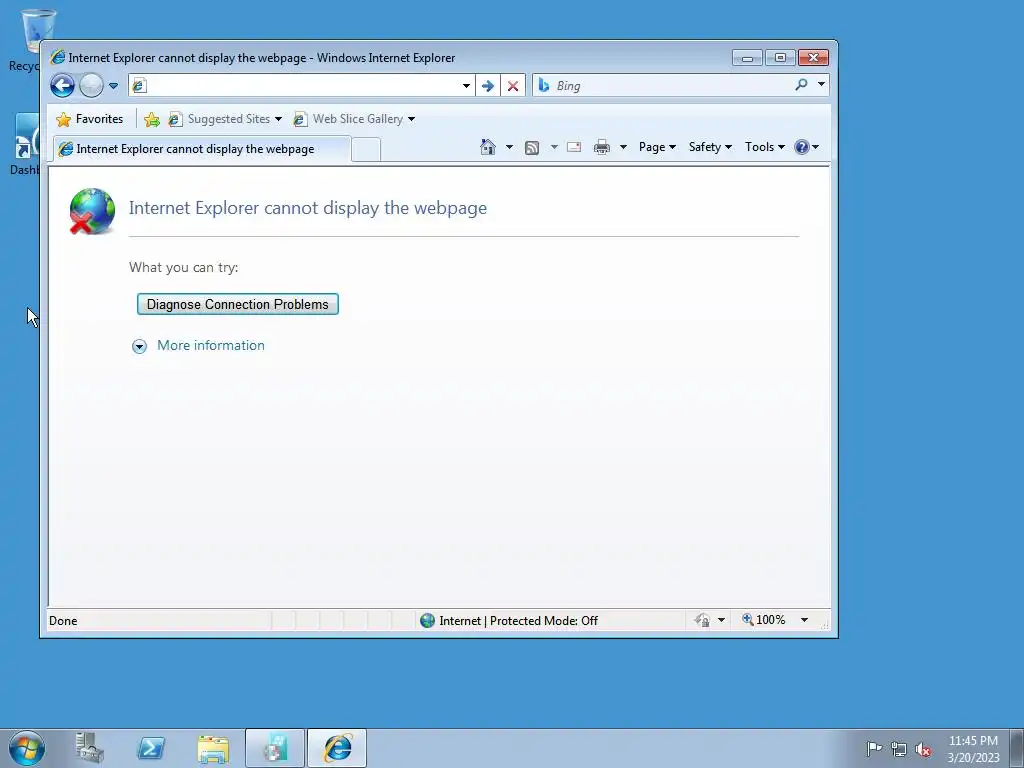Open a new blank tab
This screenshot has height=768, width=1024.
366,150
